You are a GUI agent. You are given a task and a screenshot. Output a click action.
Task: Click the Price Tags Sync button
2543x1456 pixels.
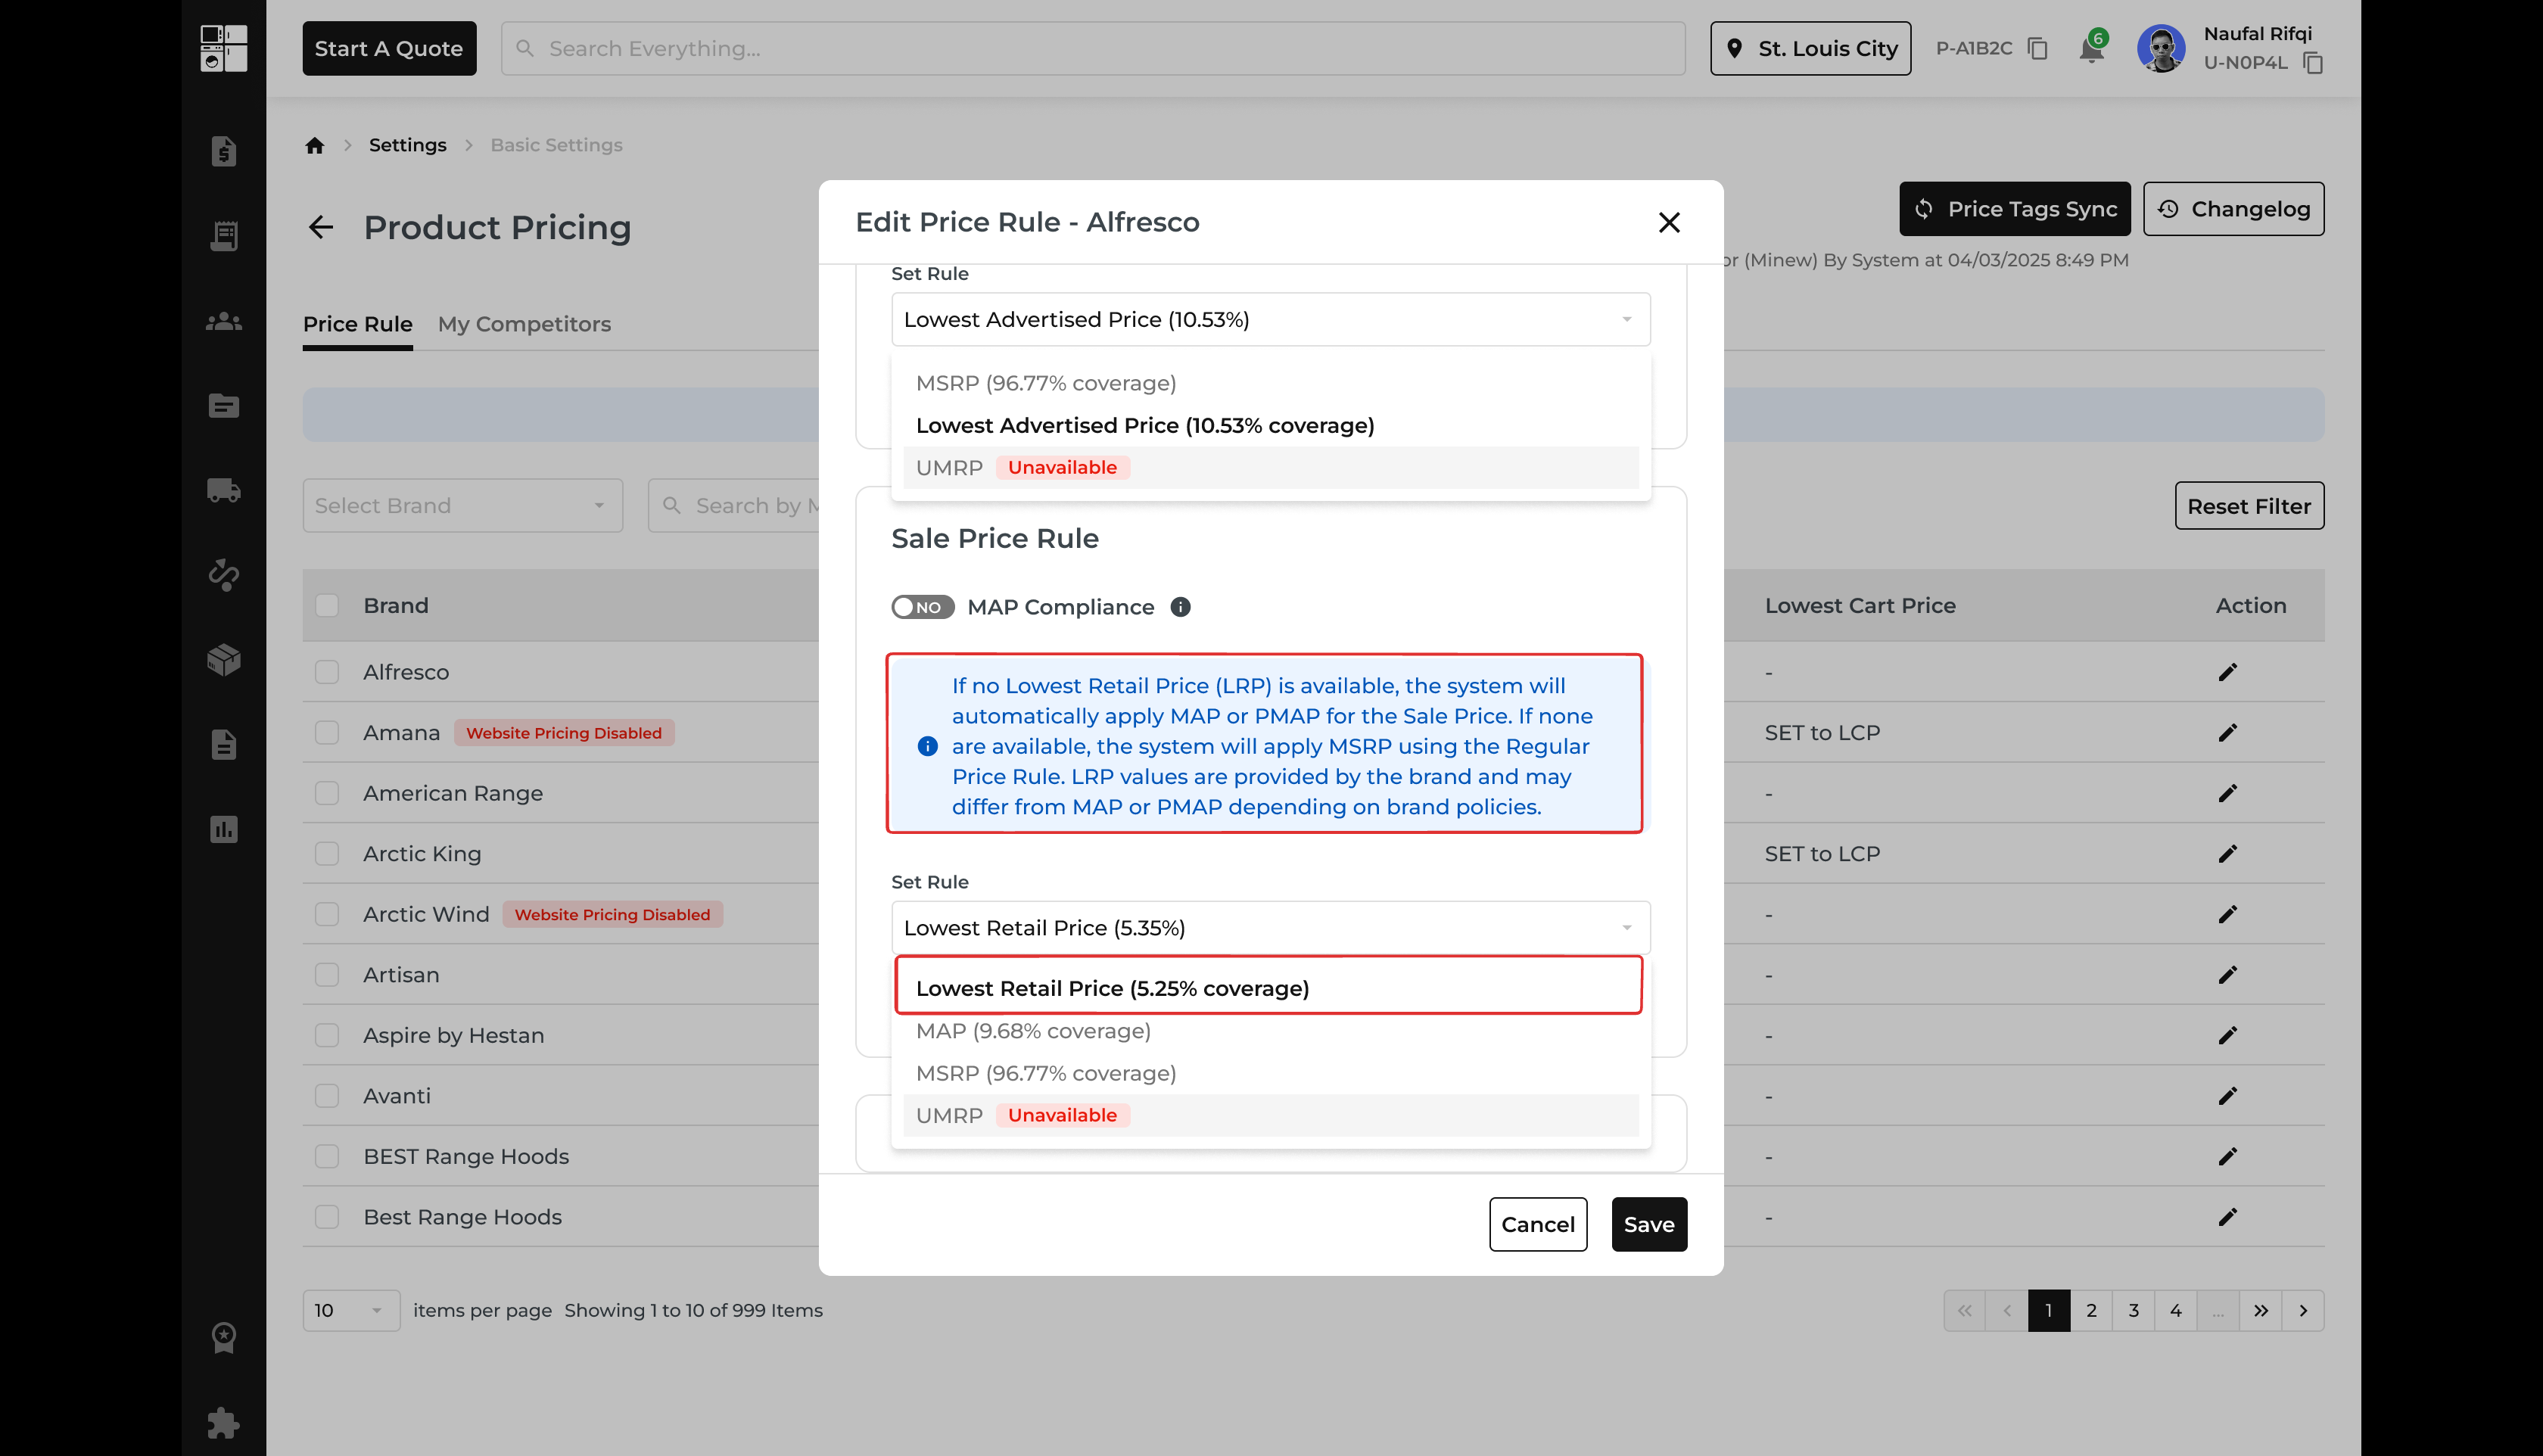click(2014, 209)
